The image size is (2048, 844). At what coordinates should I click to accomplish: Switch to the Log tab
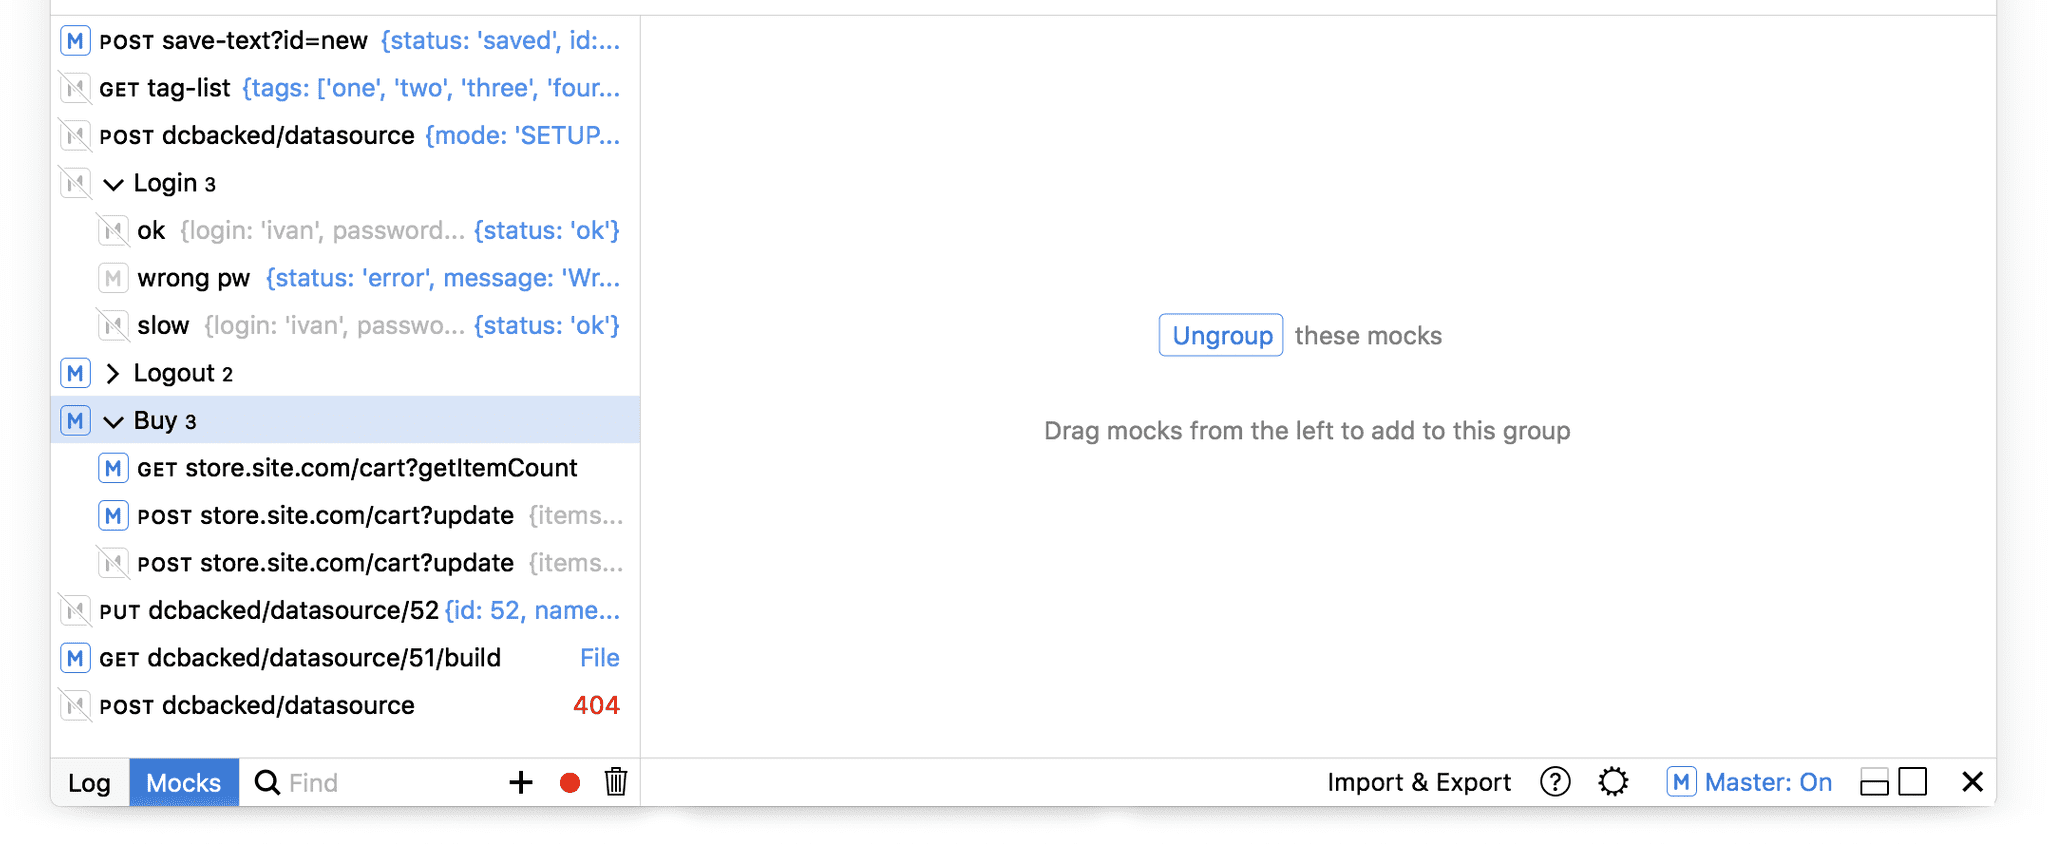(x=89, y=783)
